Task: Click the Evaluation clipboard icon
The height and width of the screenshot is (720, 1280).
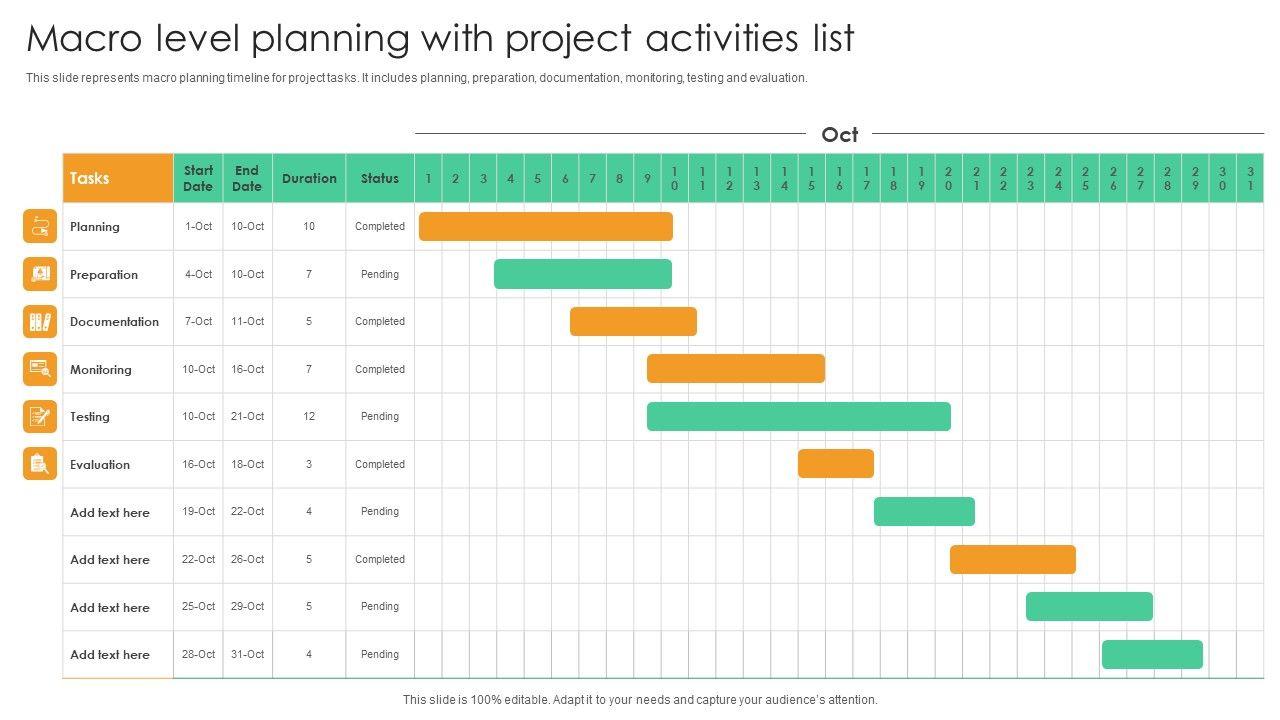Action: tap(40, 464)
